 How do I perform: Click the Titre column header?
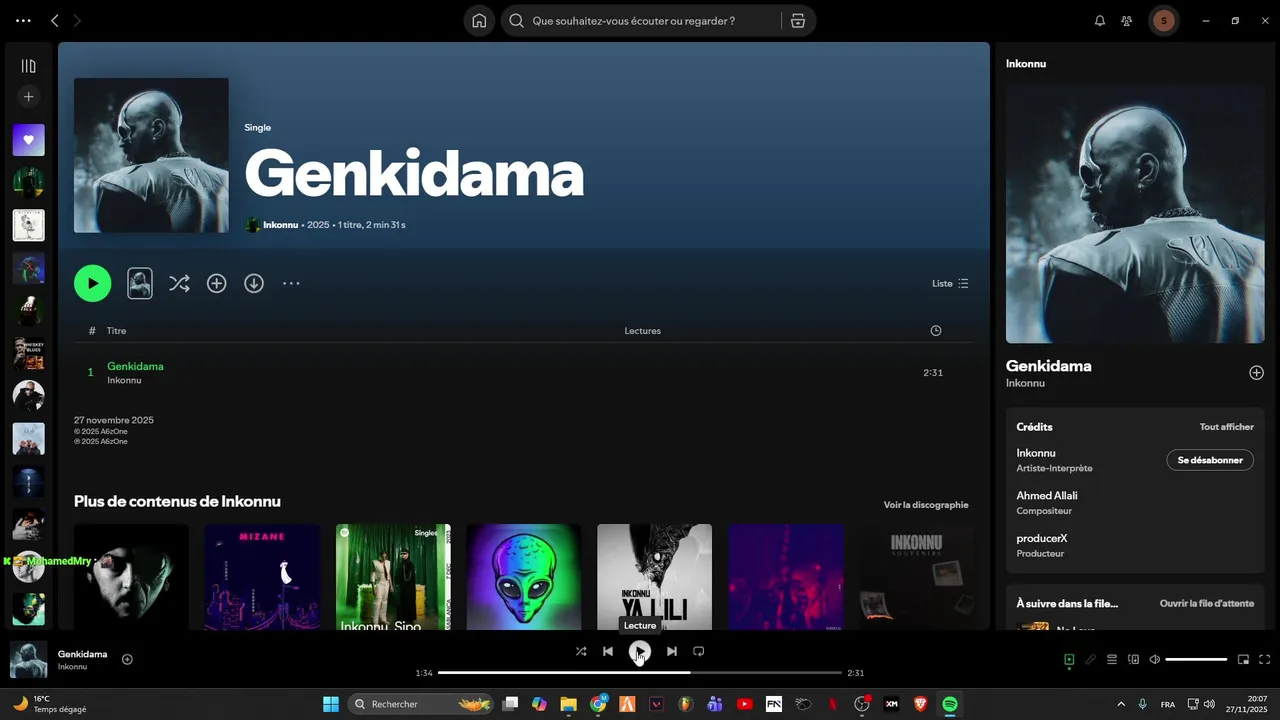pyautogui.click(x=116, y=331)
